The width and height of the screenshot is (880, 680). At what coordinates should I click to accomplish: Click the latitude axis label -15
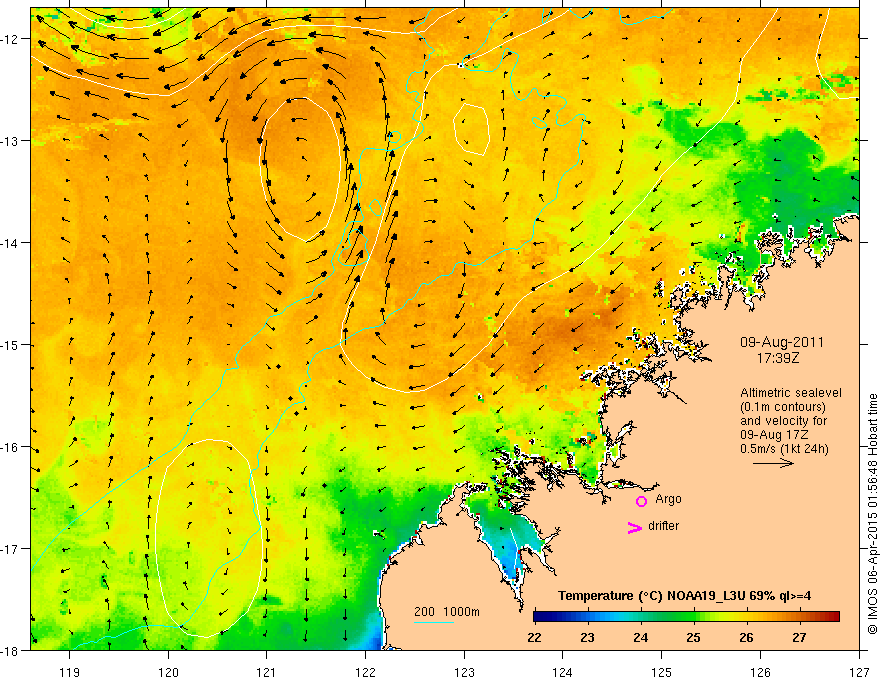coord(11,345)
